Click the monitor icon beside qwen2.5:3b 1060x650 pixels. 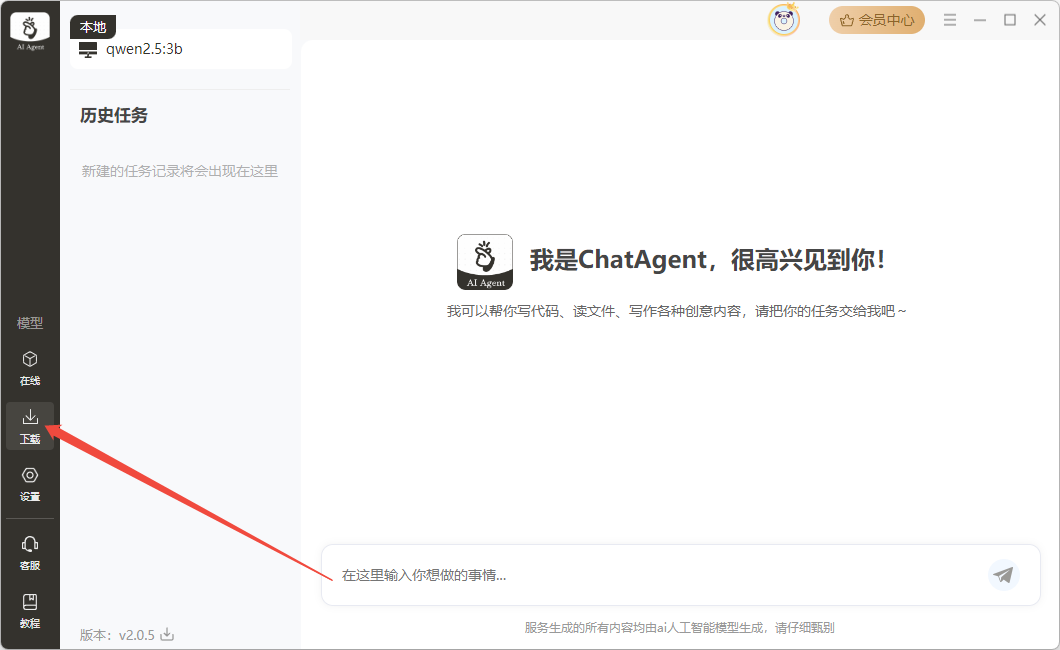(x=88, y=49)
